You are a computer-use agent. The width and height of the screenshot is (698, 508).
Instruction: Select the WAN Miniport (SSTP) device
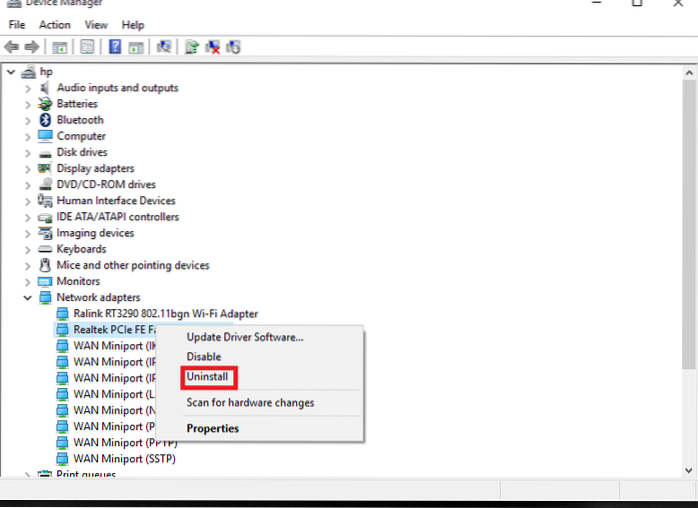124,459
